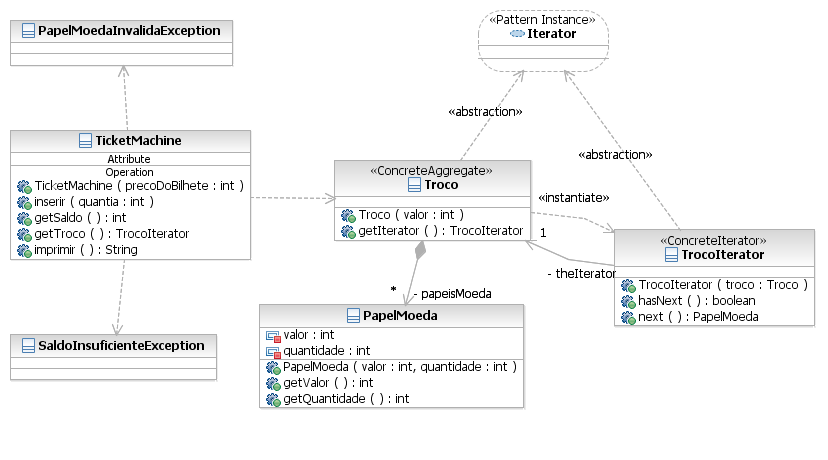Click the private attribute icon beside quantidade
Image resolution: width=828 pixels, height=460 pixels.
pyautogui.click(x=273, y=351)
